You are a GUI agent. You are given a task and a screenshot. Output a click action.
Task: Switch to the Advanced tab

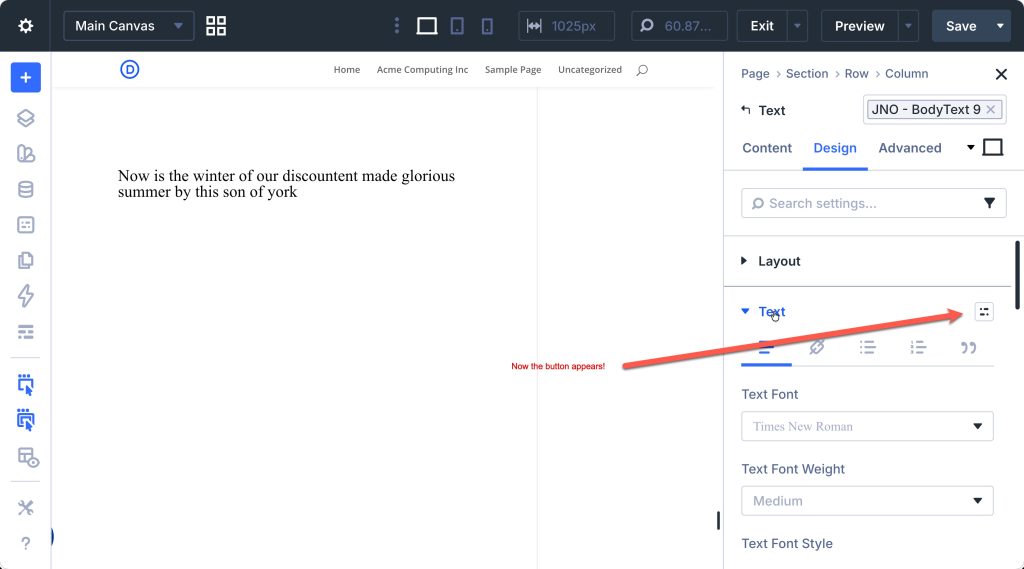pyautogui.click(x=909, y=148)
